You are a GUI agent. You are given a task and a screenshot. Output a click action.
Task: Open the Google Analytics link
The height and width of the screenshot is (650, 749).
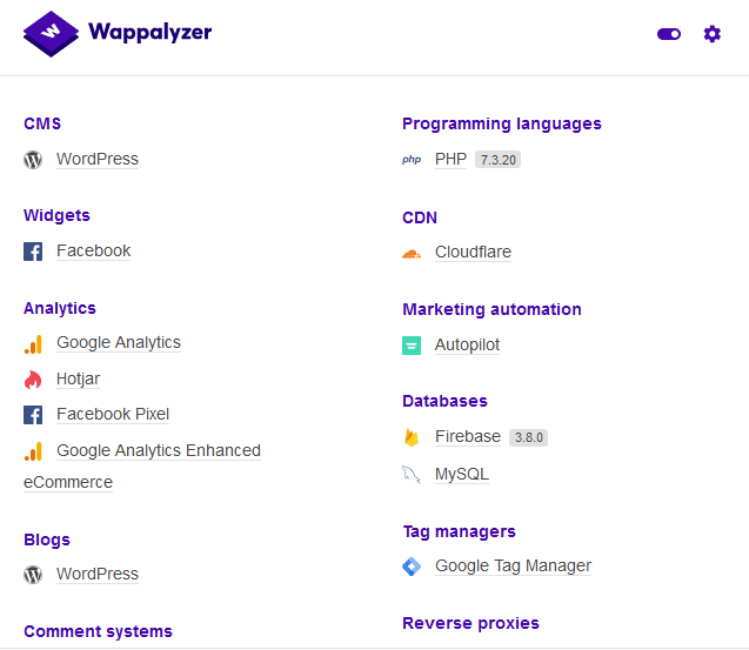coord(118,342)
